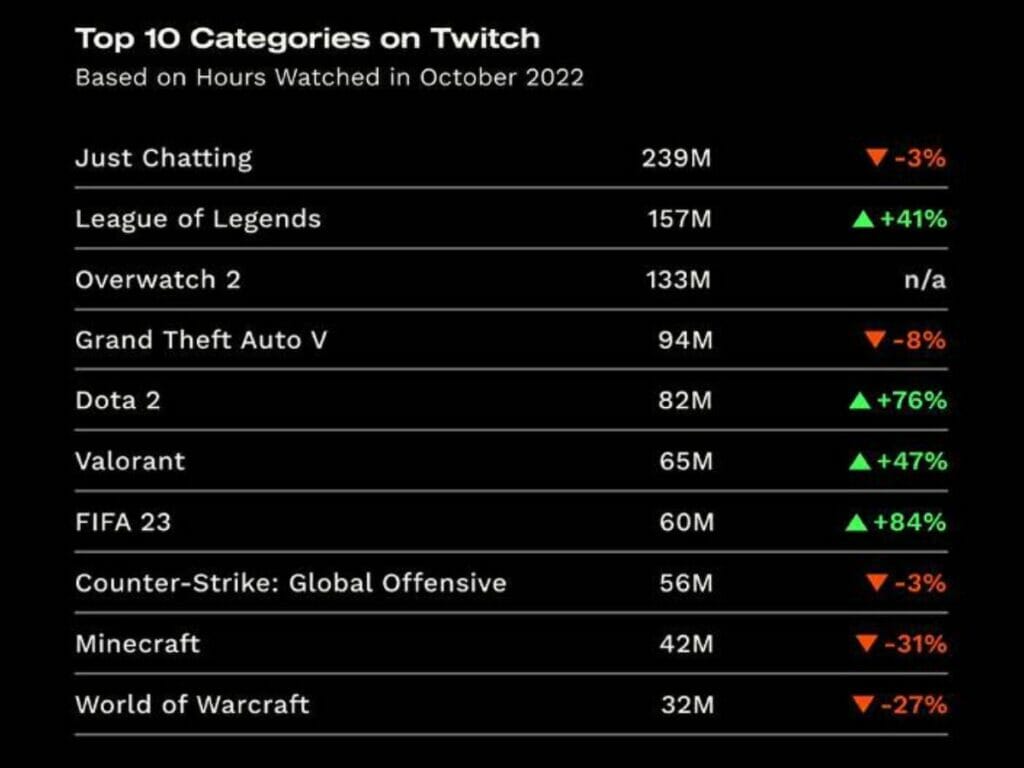This screenshot has width=1024, height=768.
Task: Click the 157M value for League of Legends
Action: click(x=678, y=219)
